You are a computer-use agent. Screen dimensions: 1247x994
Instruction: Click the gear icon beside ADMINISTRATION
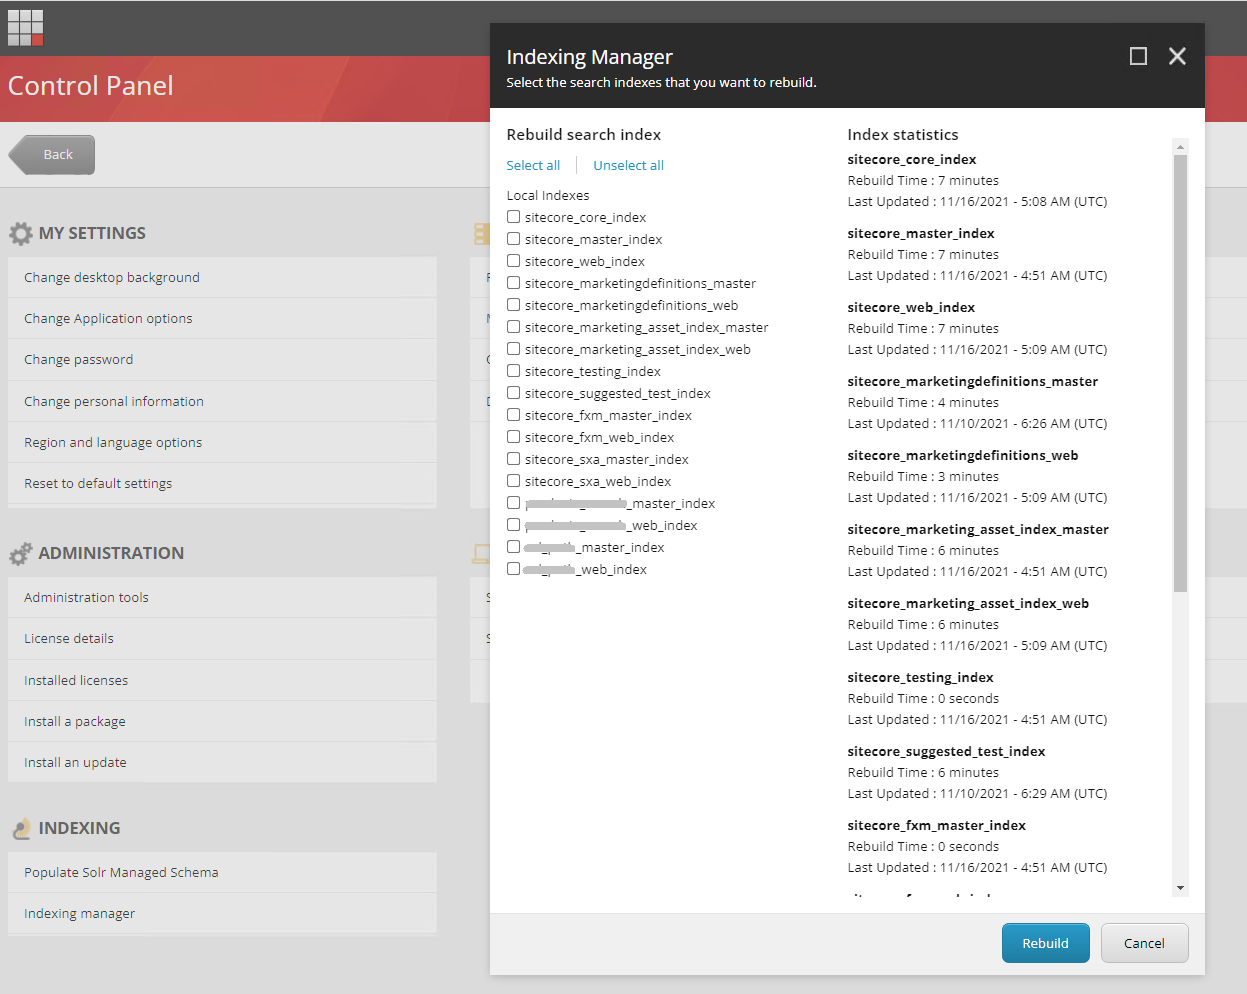pos(21,552)
